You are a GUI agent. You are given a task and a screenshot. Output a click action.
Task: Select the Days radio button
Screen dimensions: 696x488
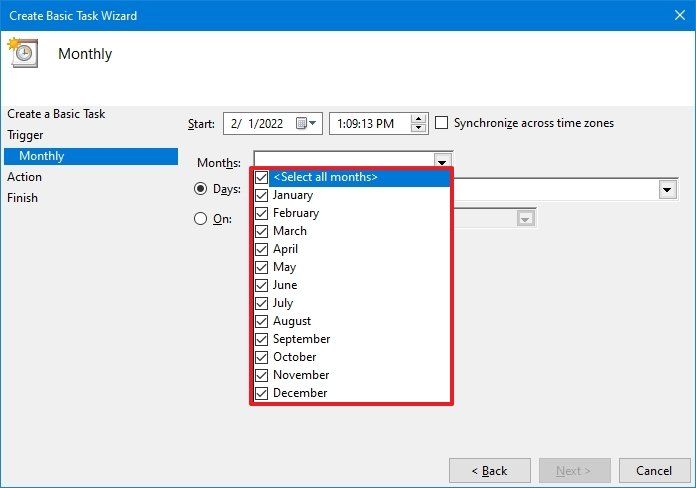tap(200, 189)
